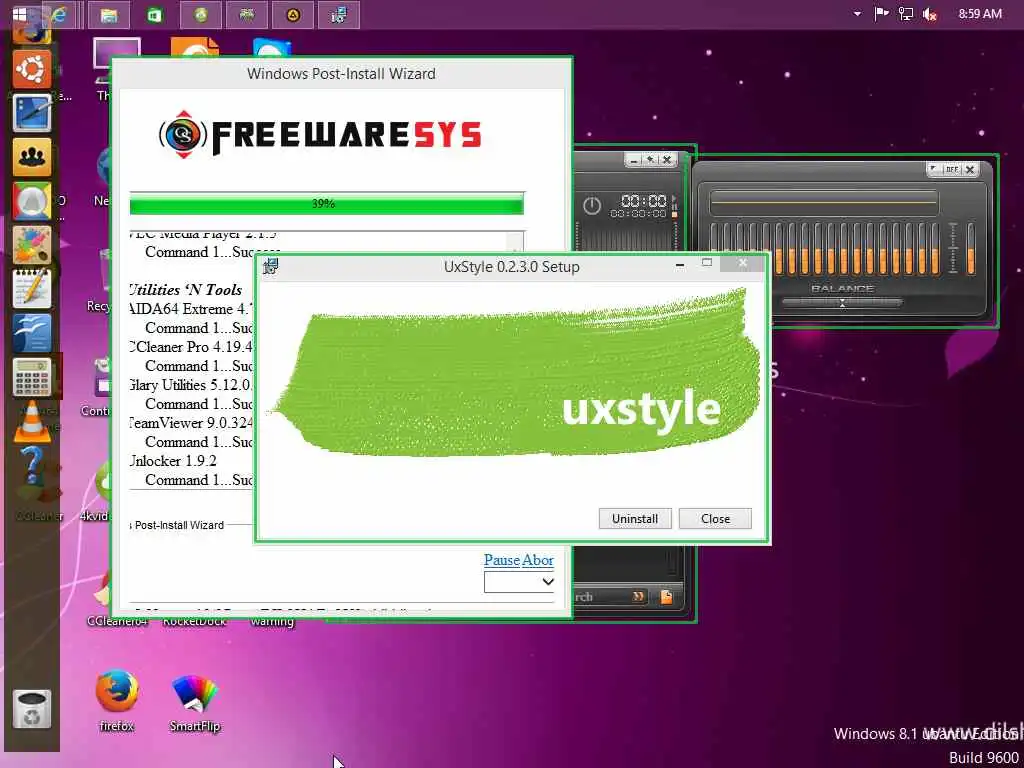Toggle the AIMP equalizer OFF button
This screenshot has height=768, width=1024.
pyautogui.click(x=952, y=169)
